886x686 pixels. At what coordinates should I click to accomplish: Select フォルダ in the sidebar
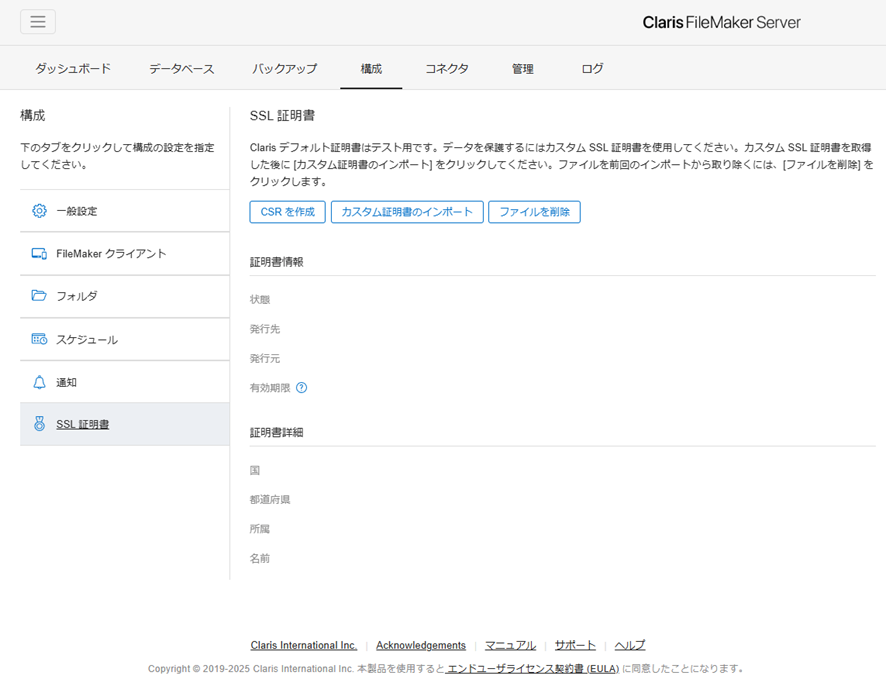(x=125, y=296)
